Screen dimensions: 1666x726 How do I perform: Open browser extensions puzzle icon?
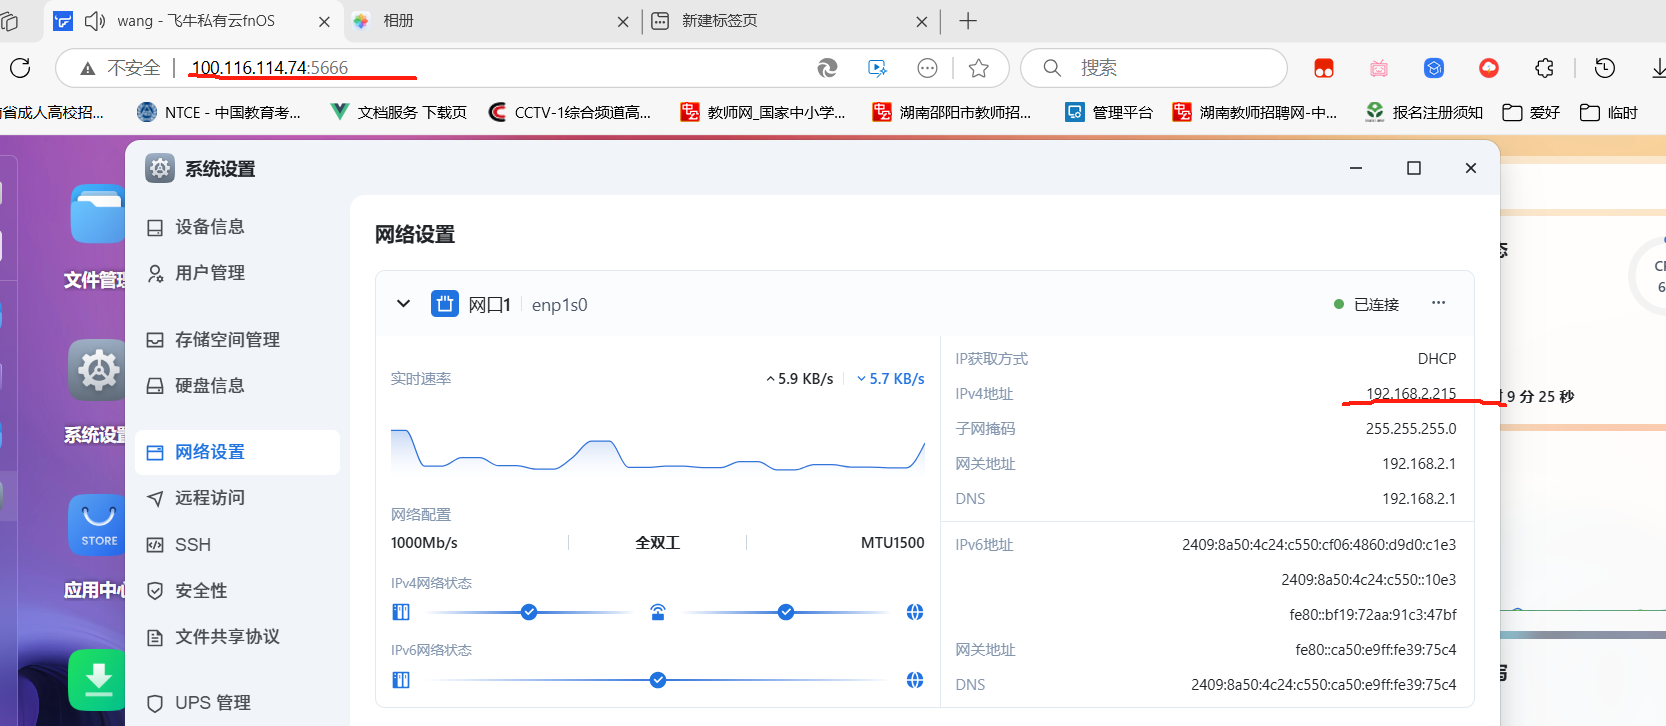(1545, 68)
